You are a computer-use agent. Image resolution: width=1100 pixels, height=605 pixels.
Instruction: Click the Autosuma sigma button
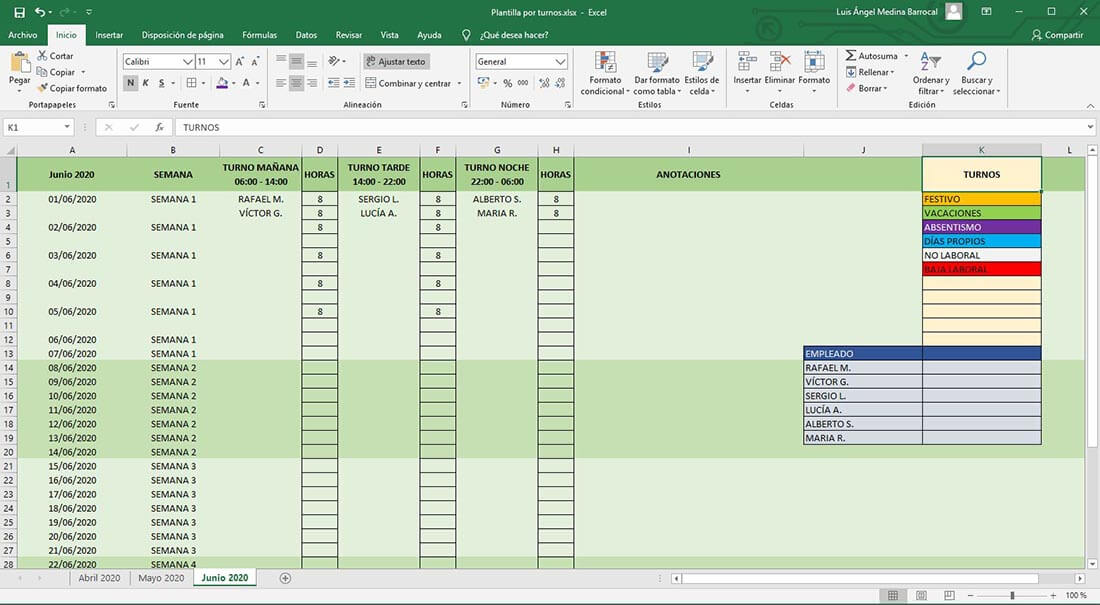click(x=871, y=55)
